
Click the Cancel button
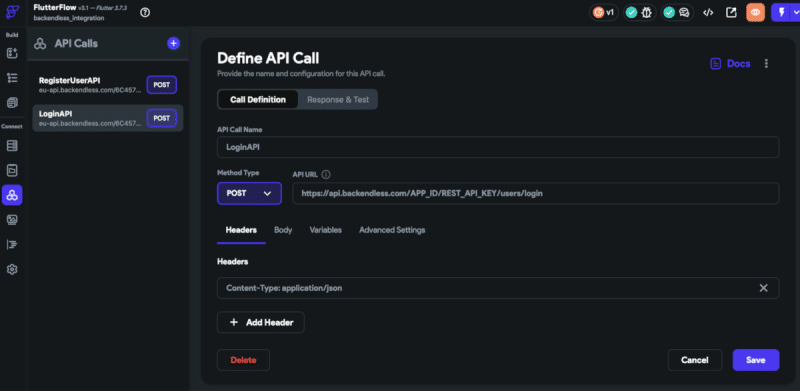point(695,360)
